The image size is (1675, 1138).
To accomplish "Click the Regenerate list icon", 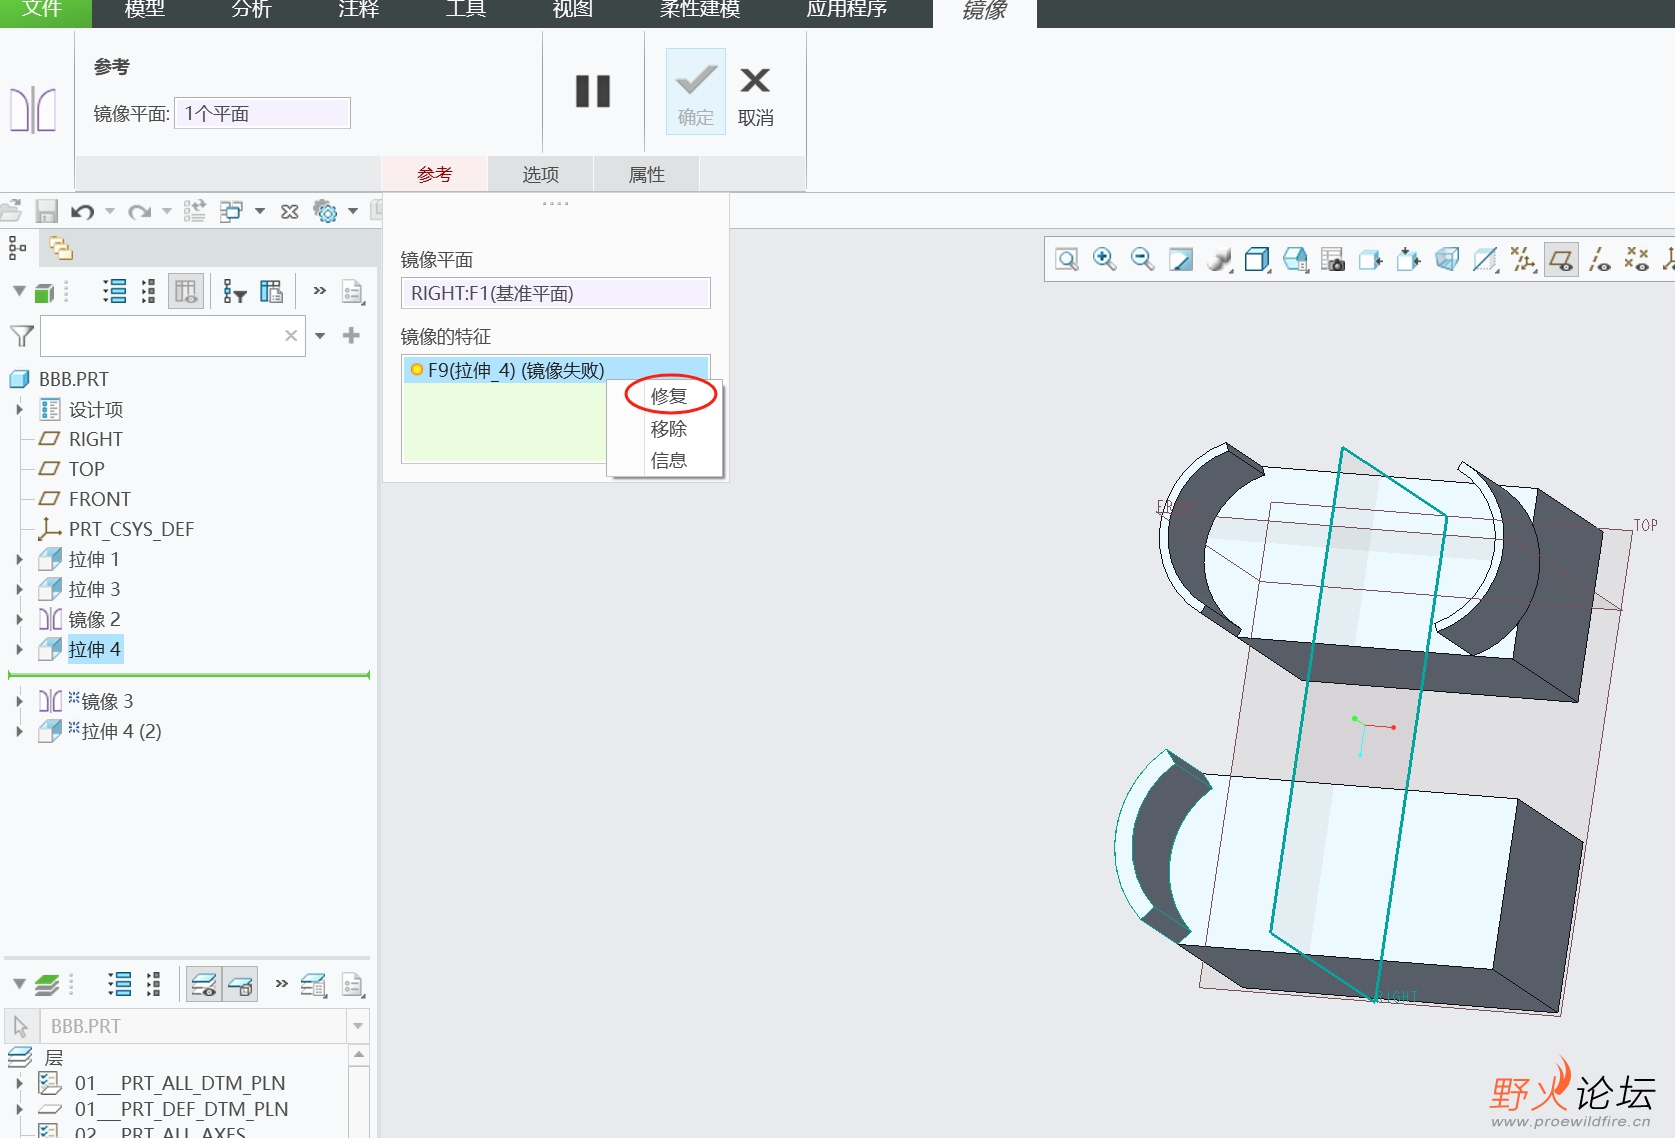I will pos(194,211).
